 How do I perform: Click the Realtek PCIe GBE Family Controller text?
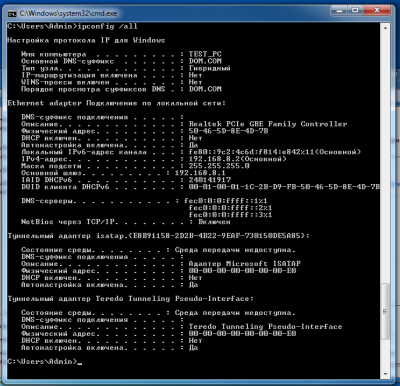[x=268, y=124]
